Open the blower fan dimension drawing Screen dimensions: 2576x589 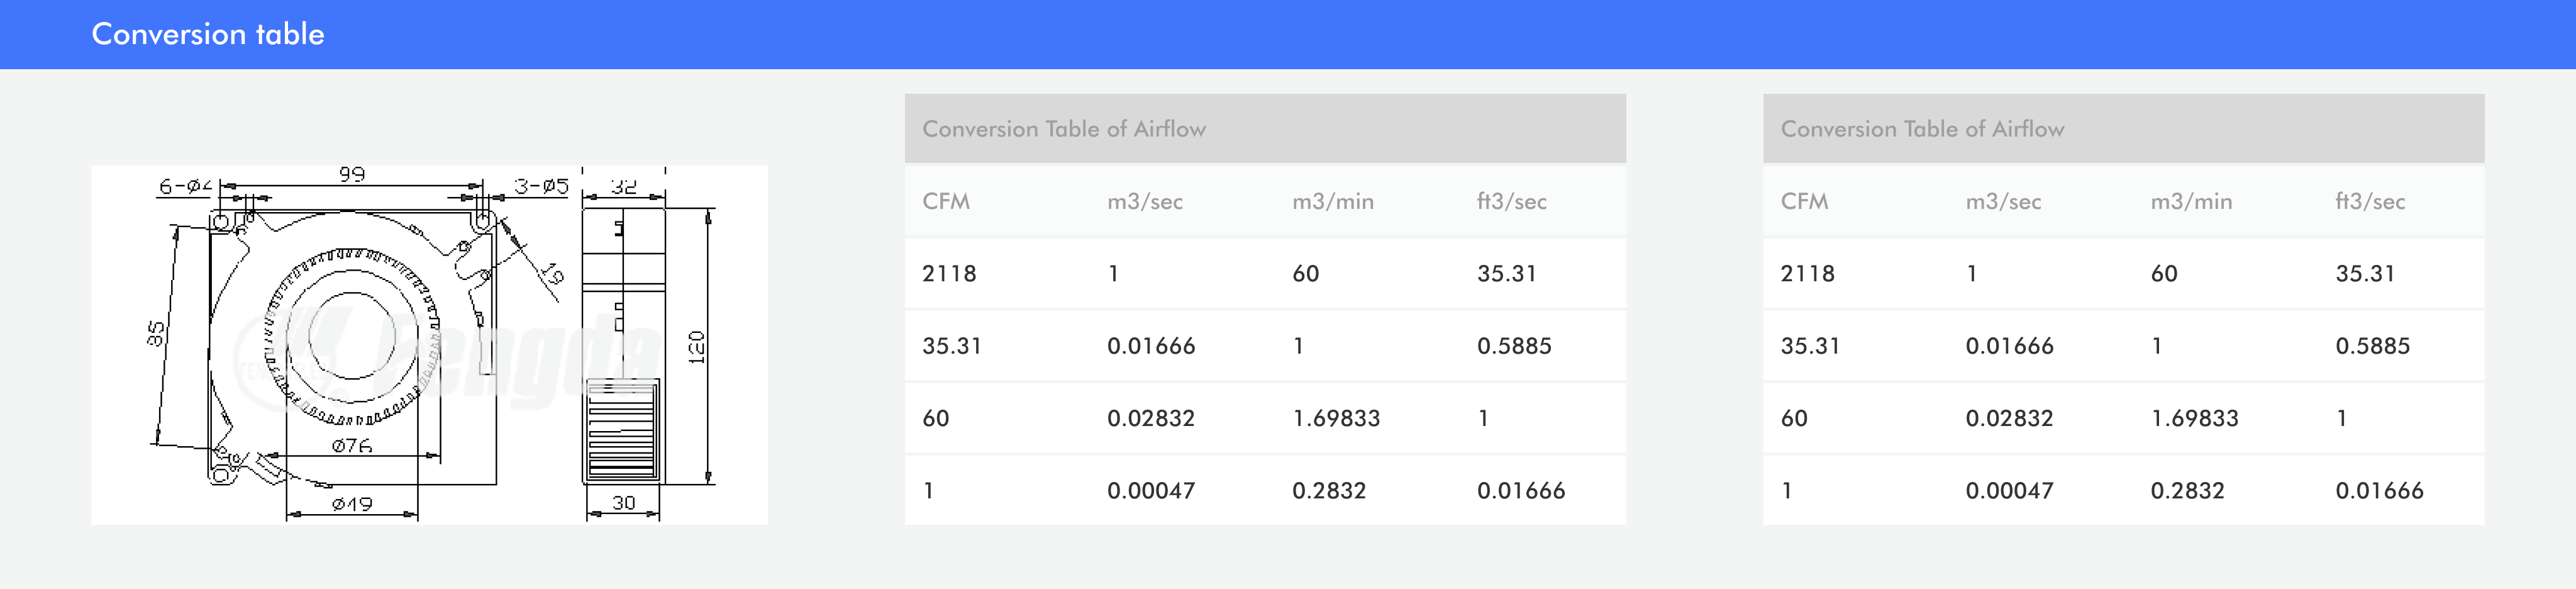429,344
